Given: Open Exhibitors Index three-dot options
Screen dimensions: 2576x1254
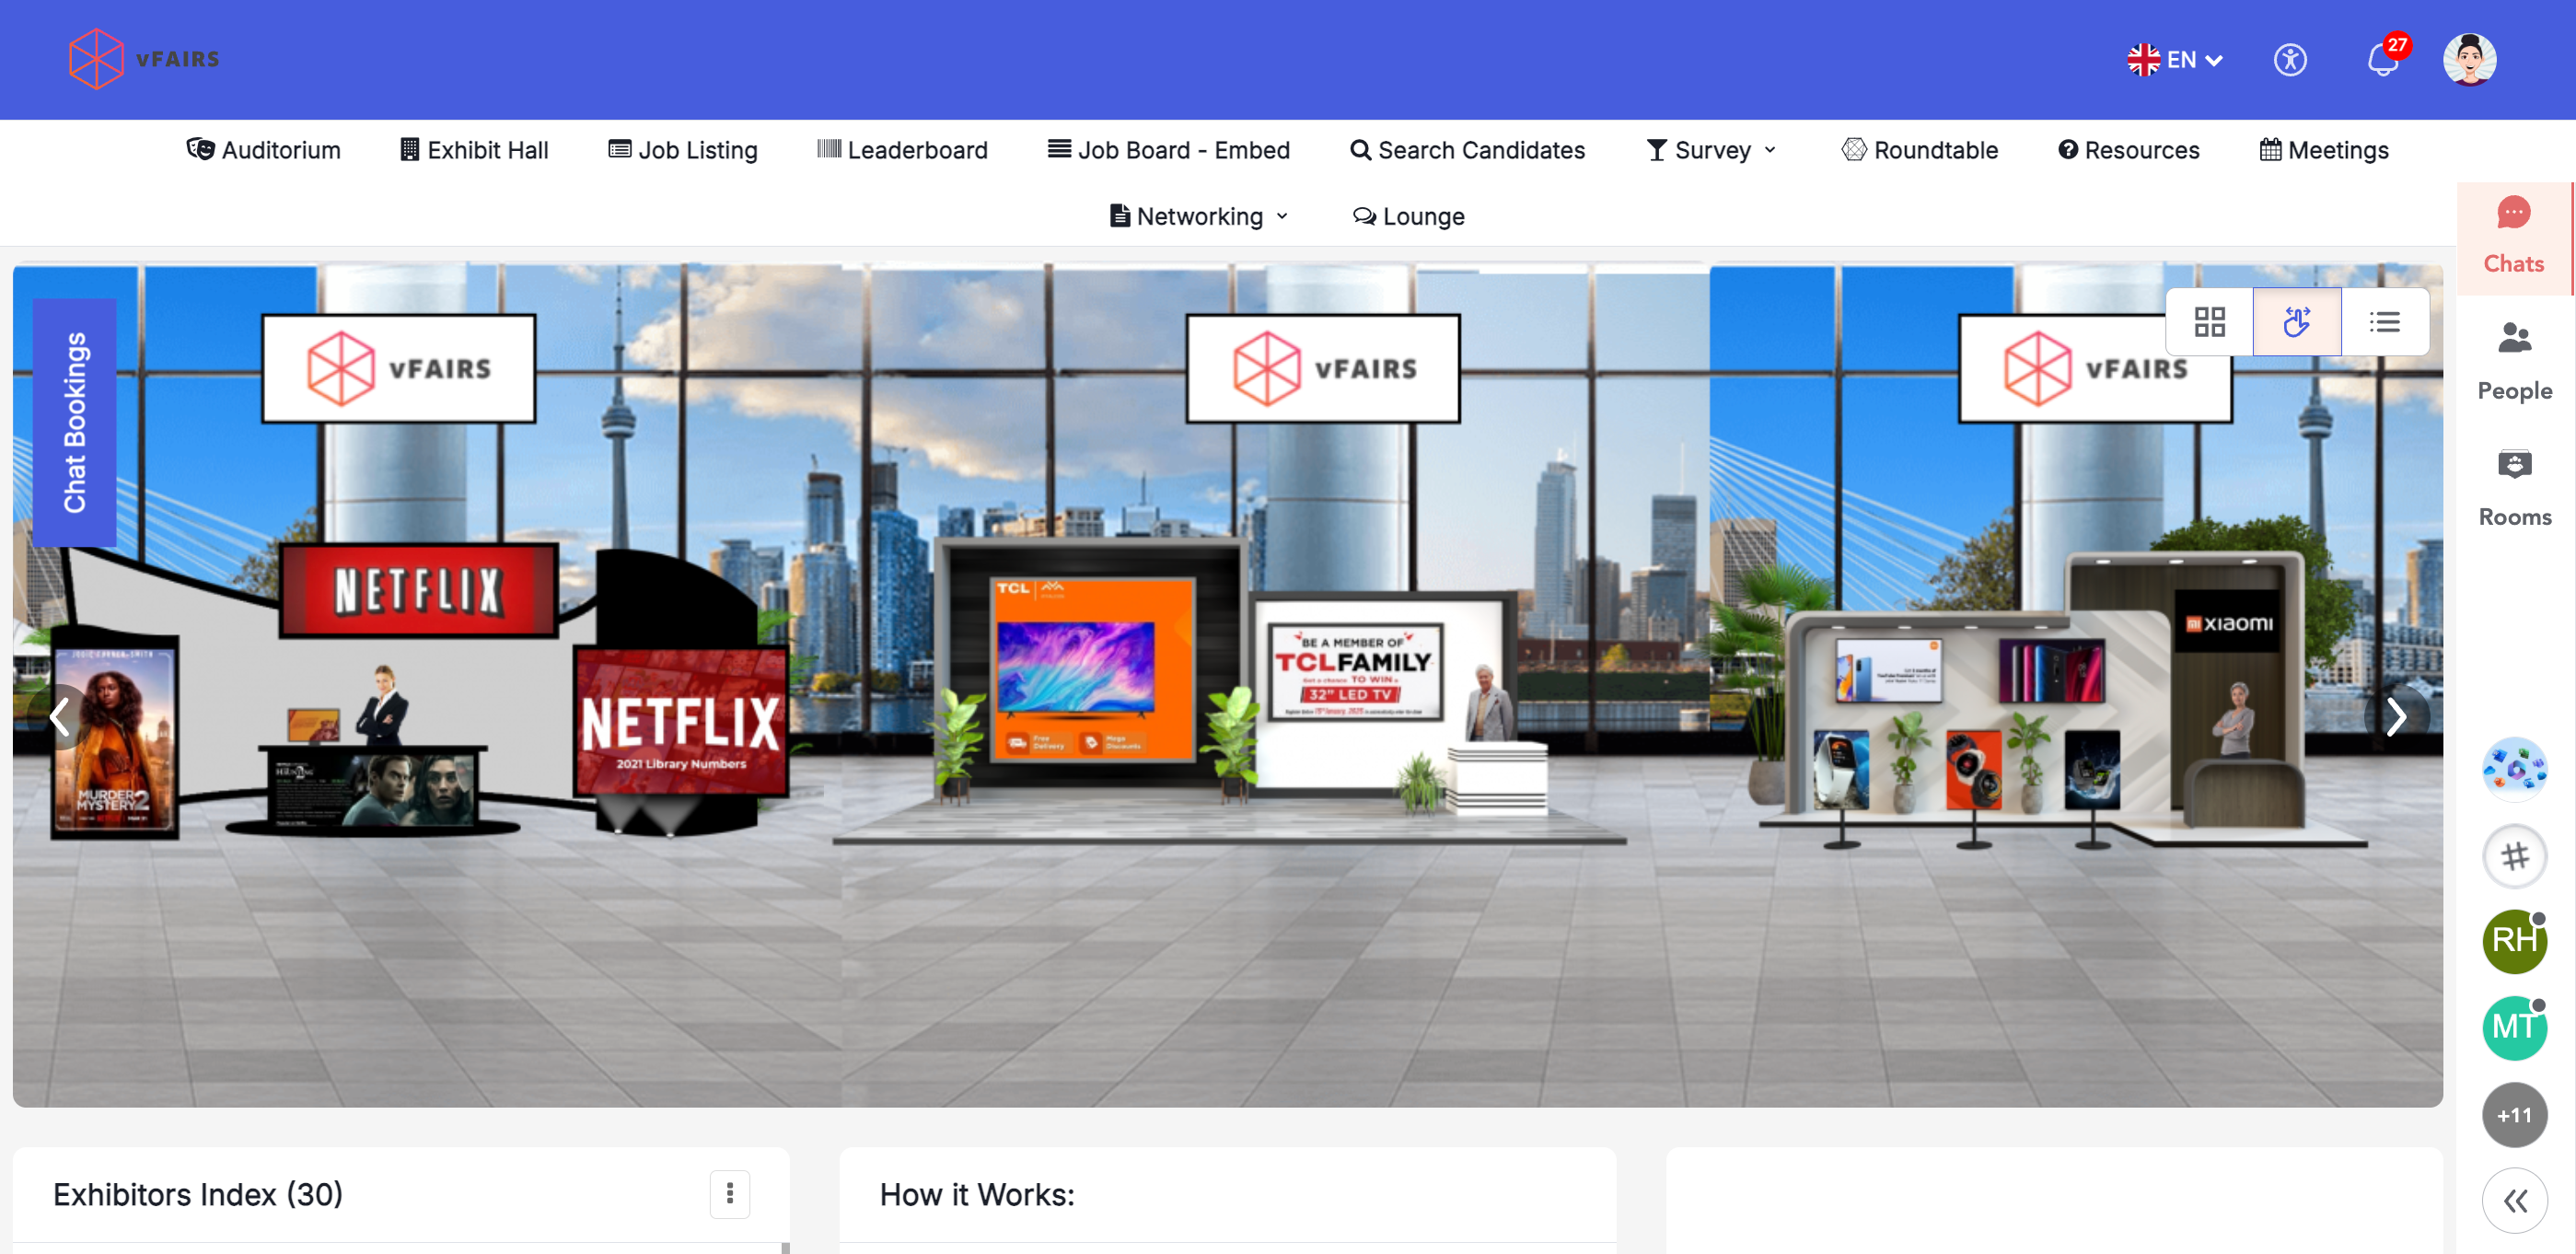Looking at the screenshot, I should tap(729, 1193).
